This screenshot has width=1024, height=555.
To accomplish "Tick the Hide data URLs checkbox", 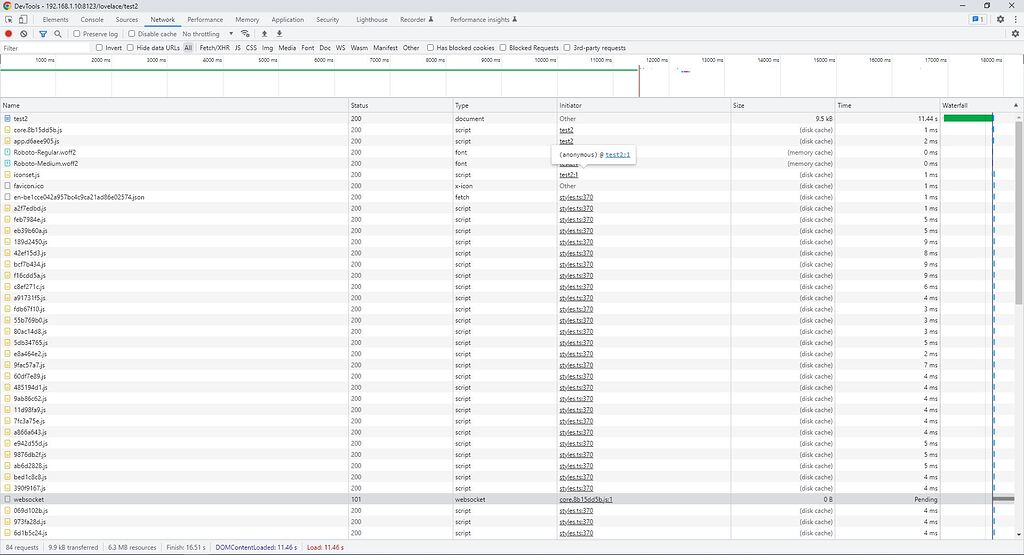I will (x=131, y=48).
